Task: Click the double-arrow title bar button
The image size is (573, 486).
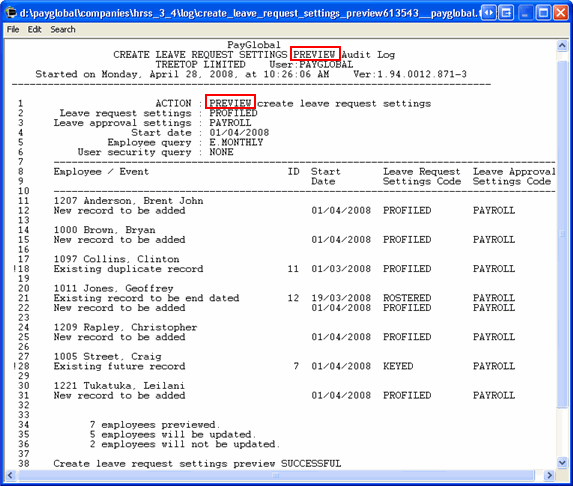Action: [489, 13]
